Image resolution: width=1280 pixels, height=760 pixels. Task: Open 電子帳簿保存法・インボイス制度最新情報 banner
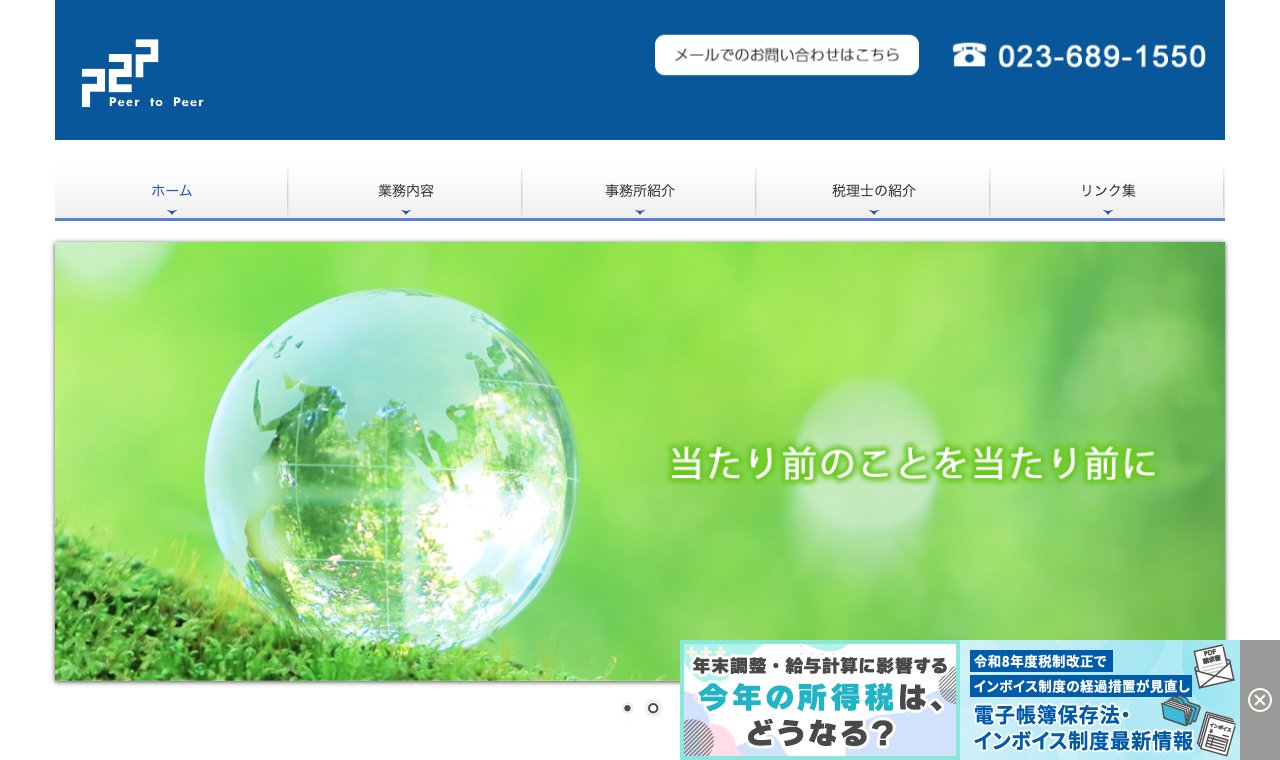click(1100, 700)
